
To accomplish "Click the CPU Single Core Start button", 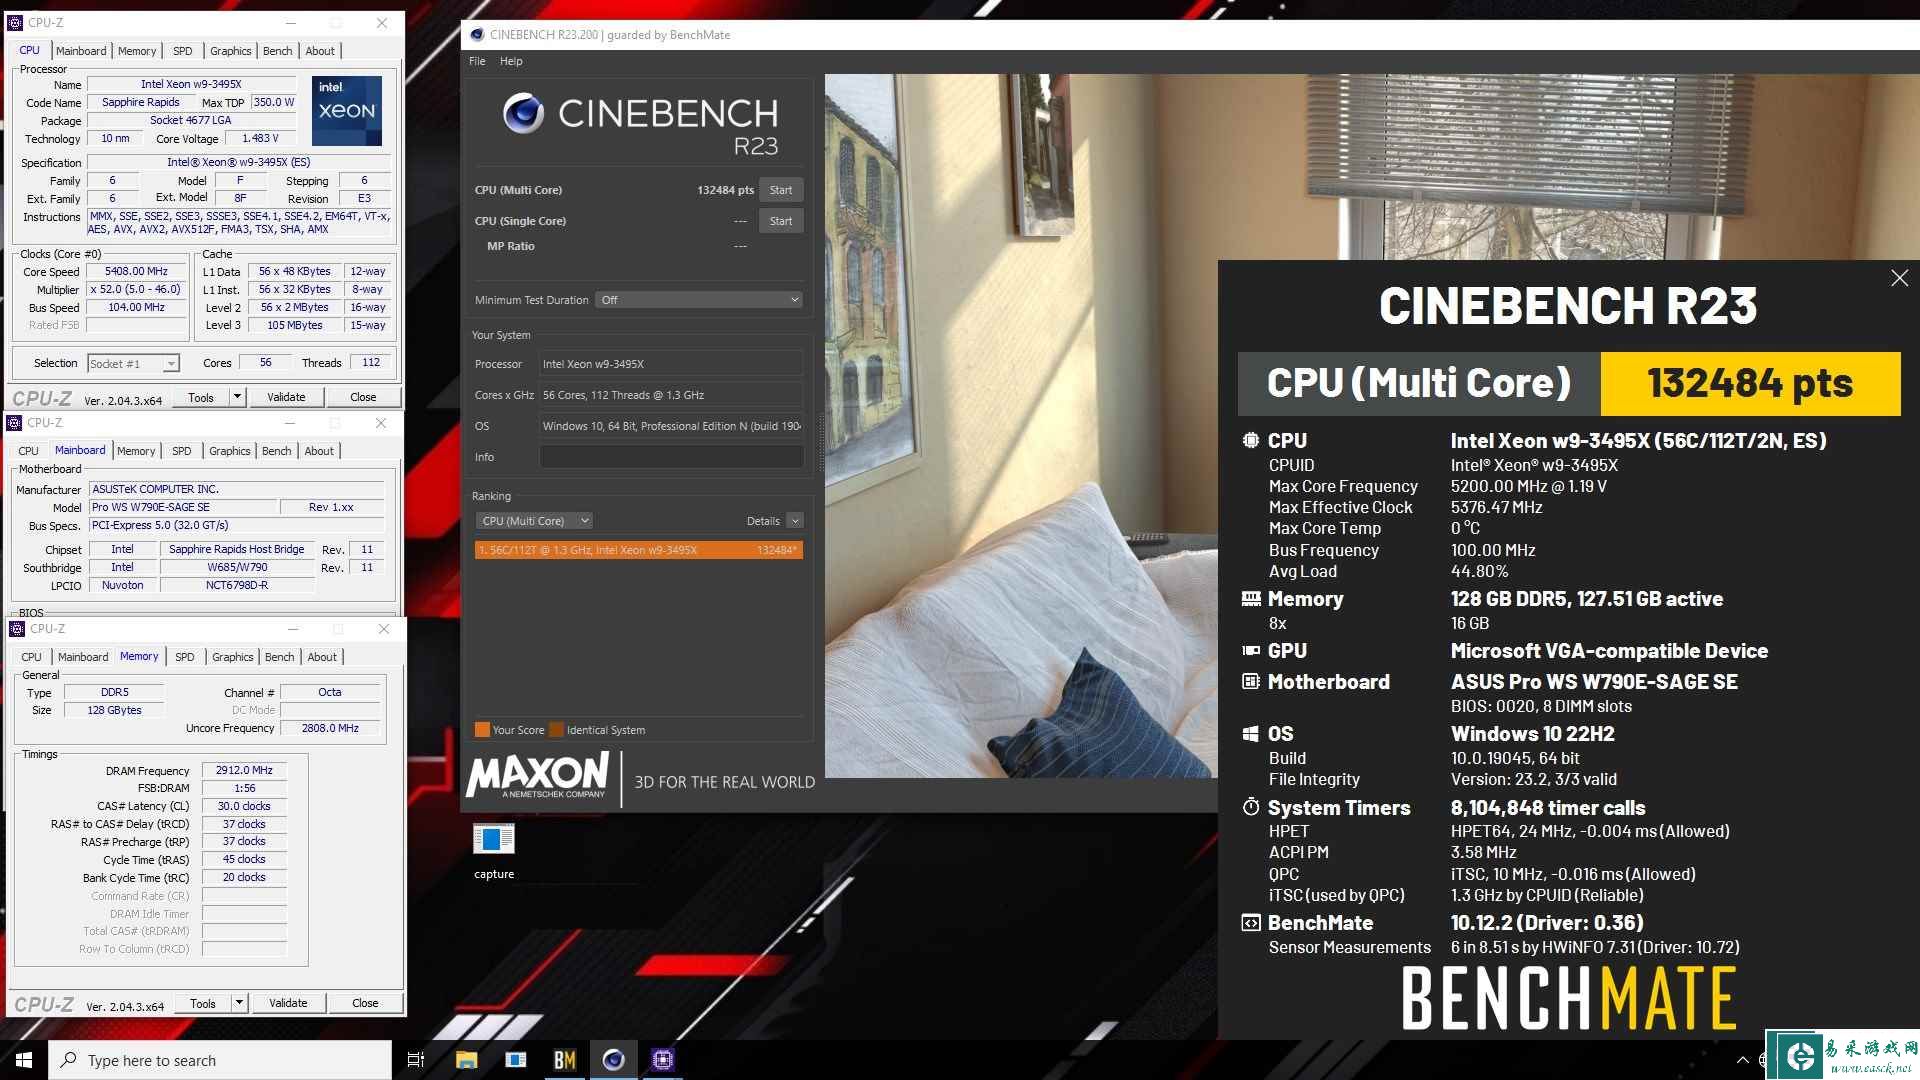I will pyautogui.click(x=781, y=220).
